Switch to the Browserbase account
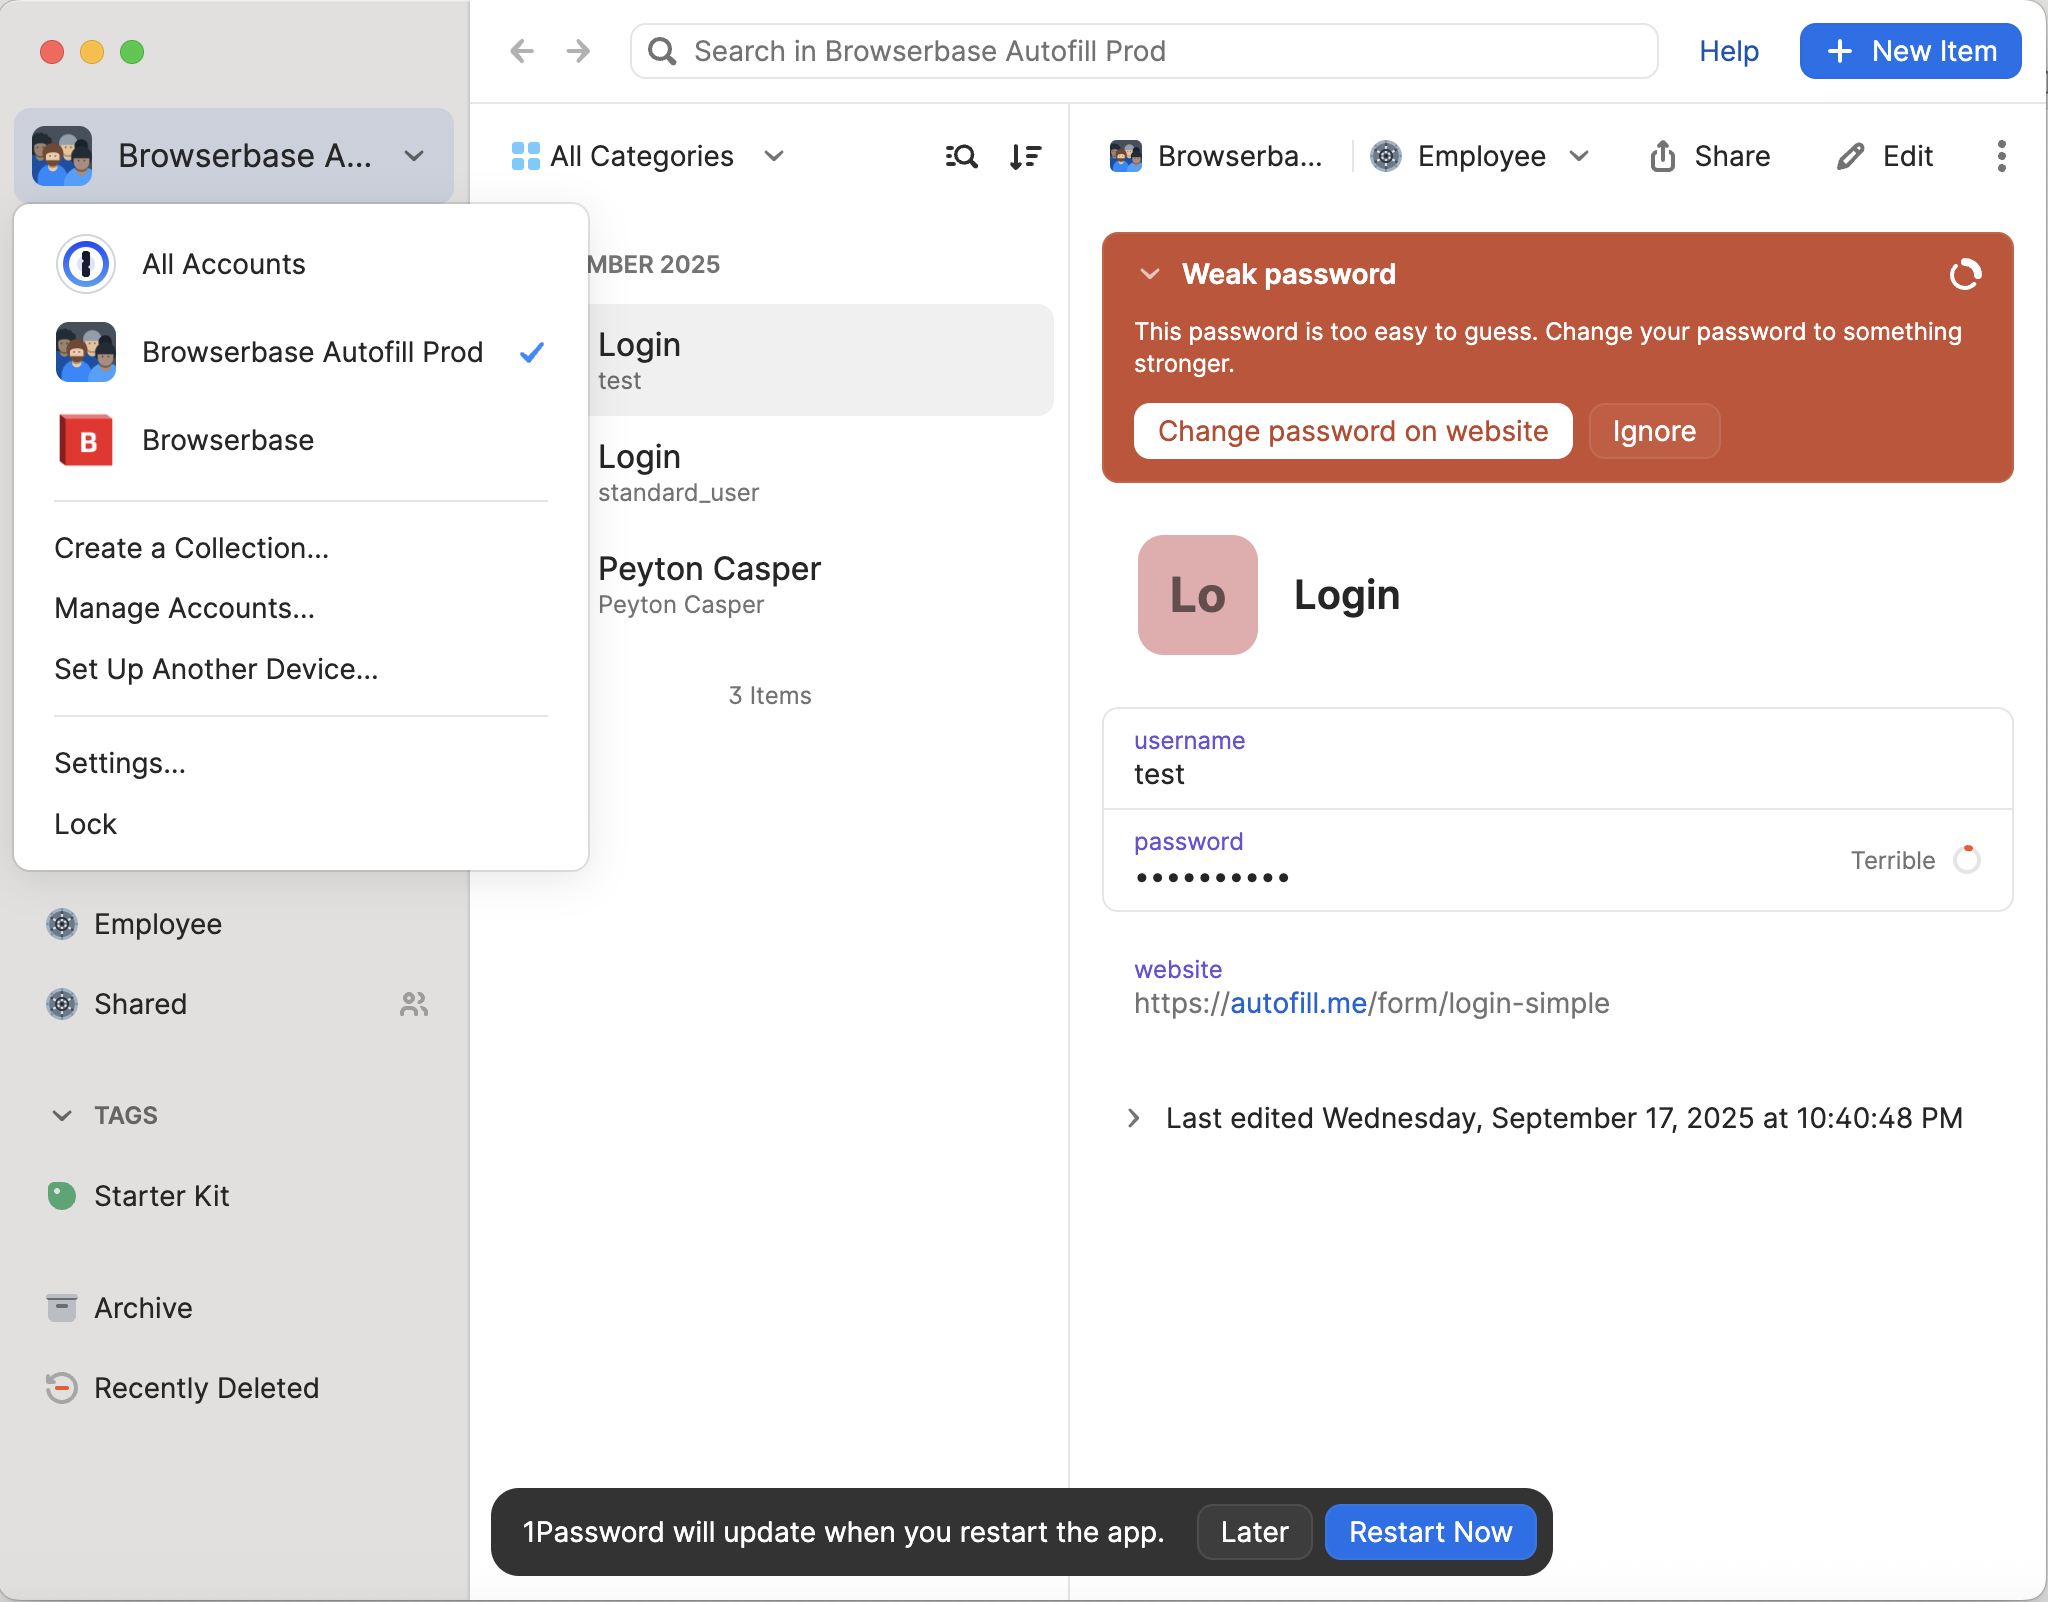 pyautogui.click(x=228, y=440)
